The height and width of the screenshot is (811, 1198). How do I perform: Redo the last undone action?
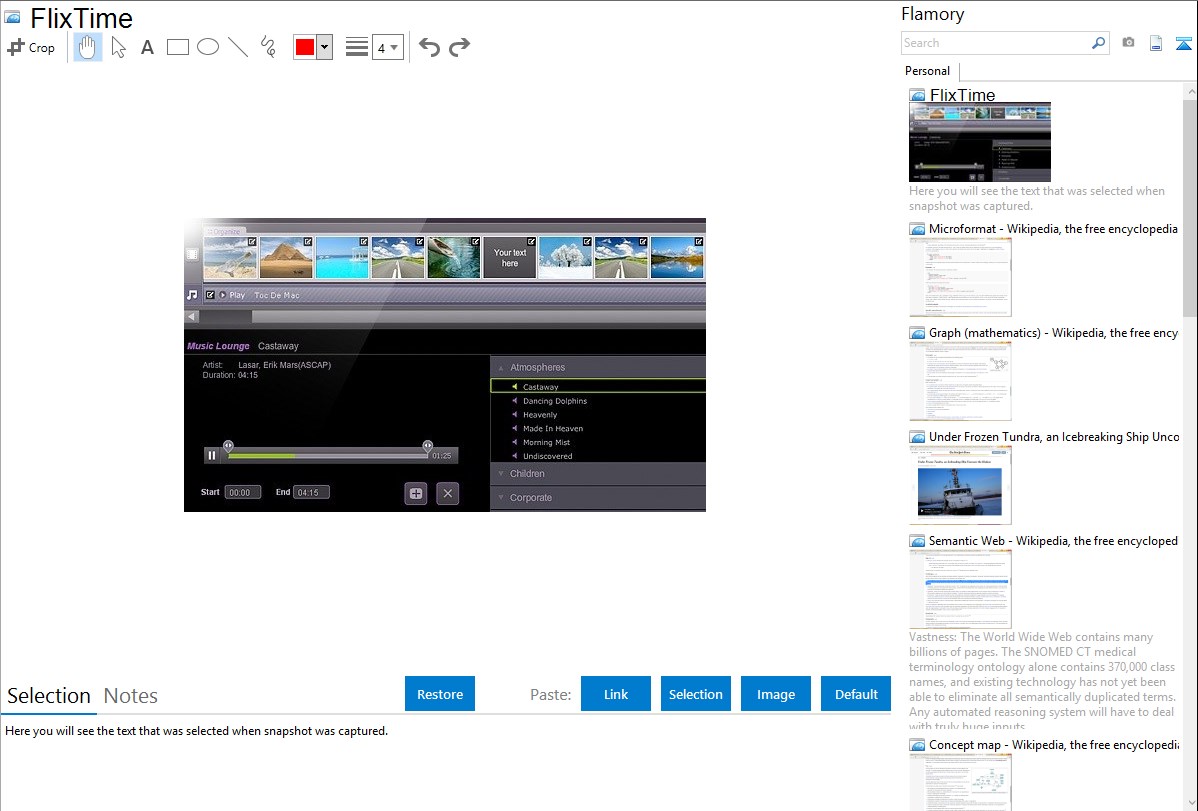pyautogui.click(x=459, y=47)
